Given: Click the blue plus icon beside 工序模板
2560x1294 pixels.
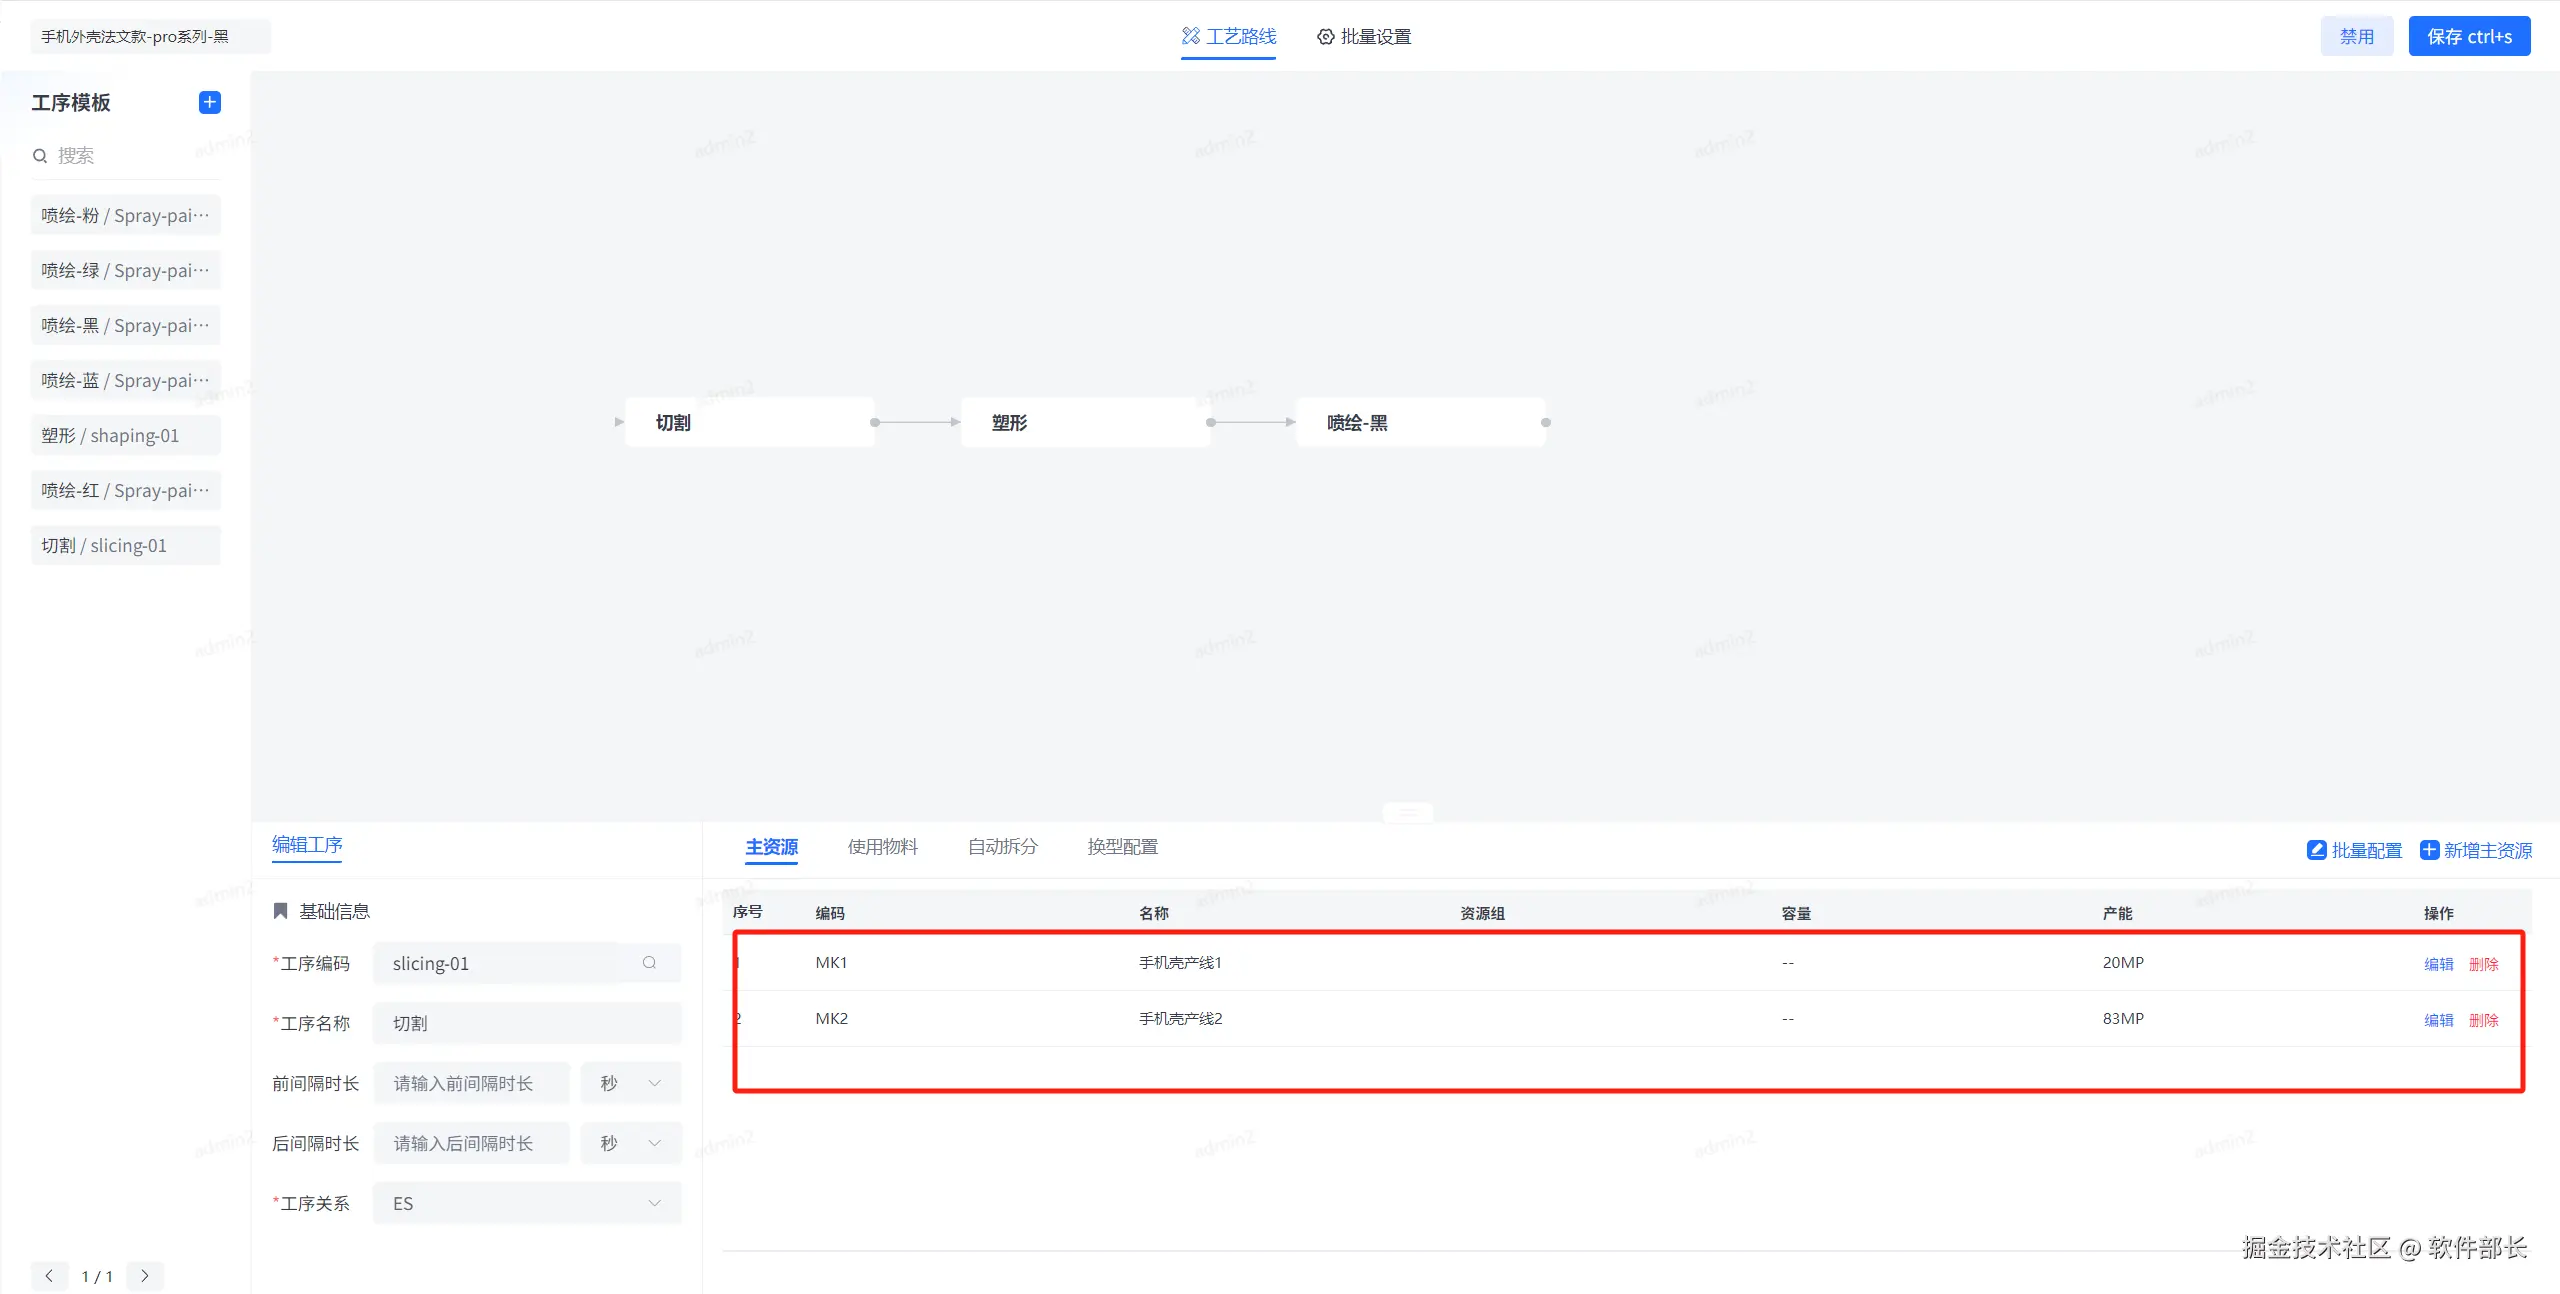Looking at the screenshot, I should [209, 102].
